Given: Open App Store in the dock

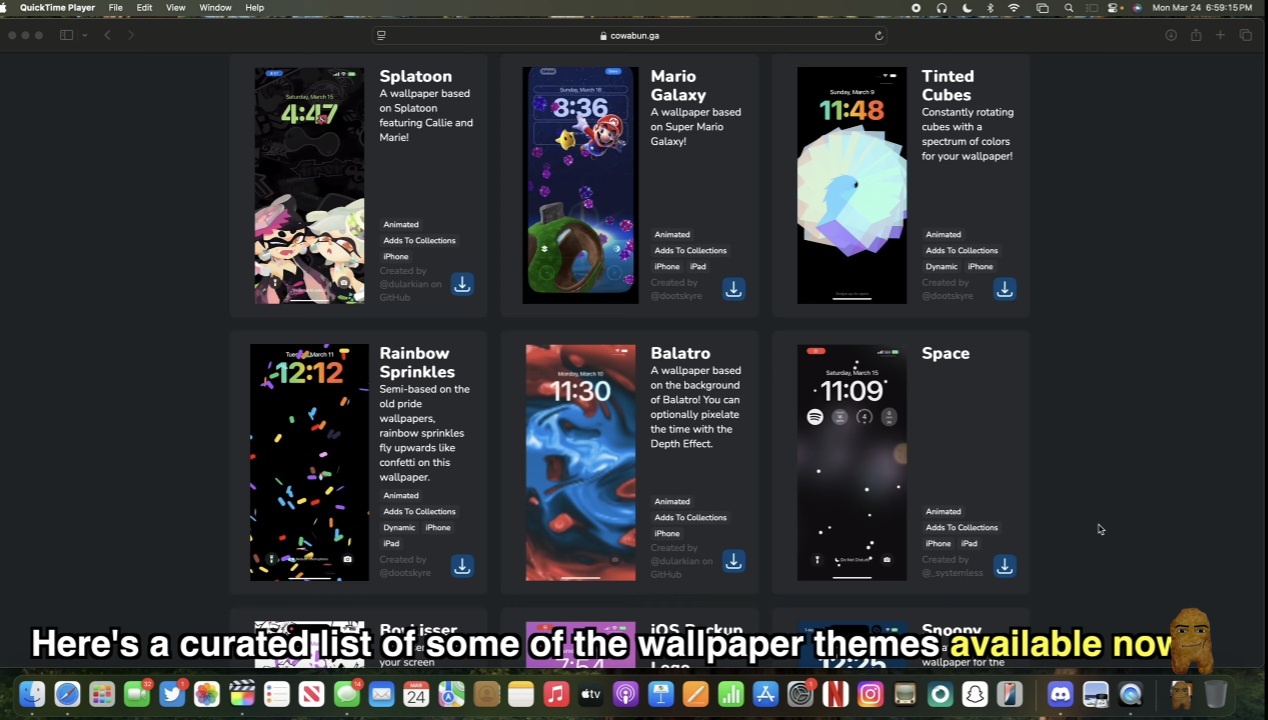Looking at the screenshot, I should tap(765, 694).
